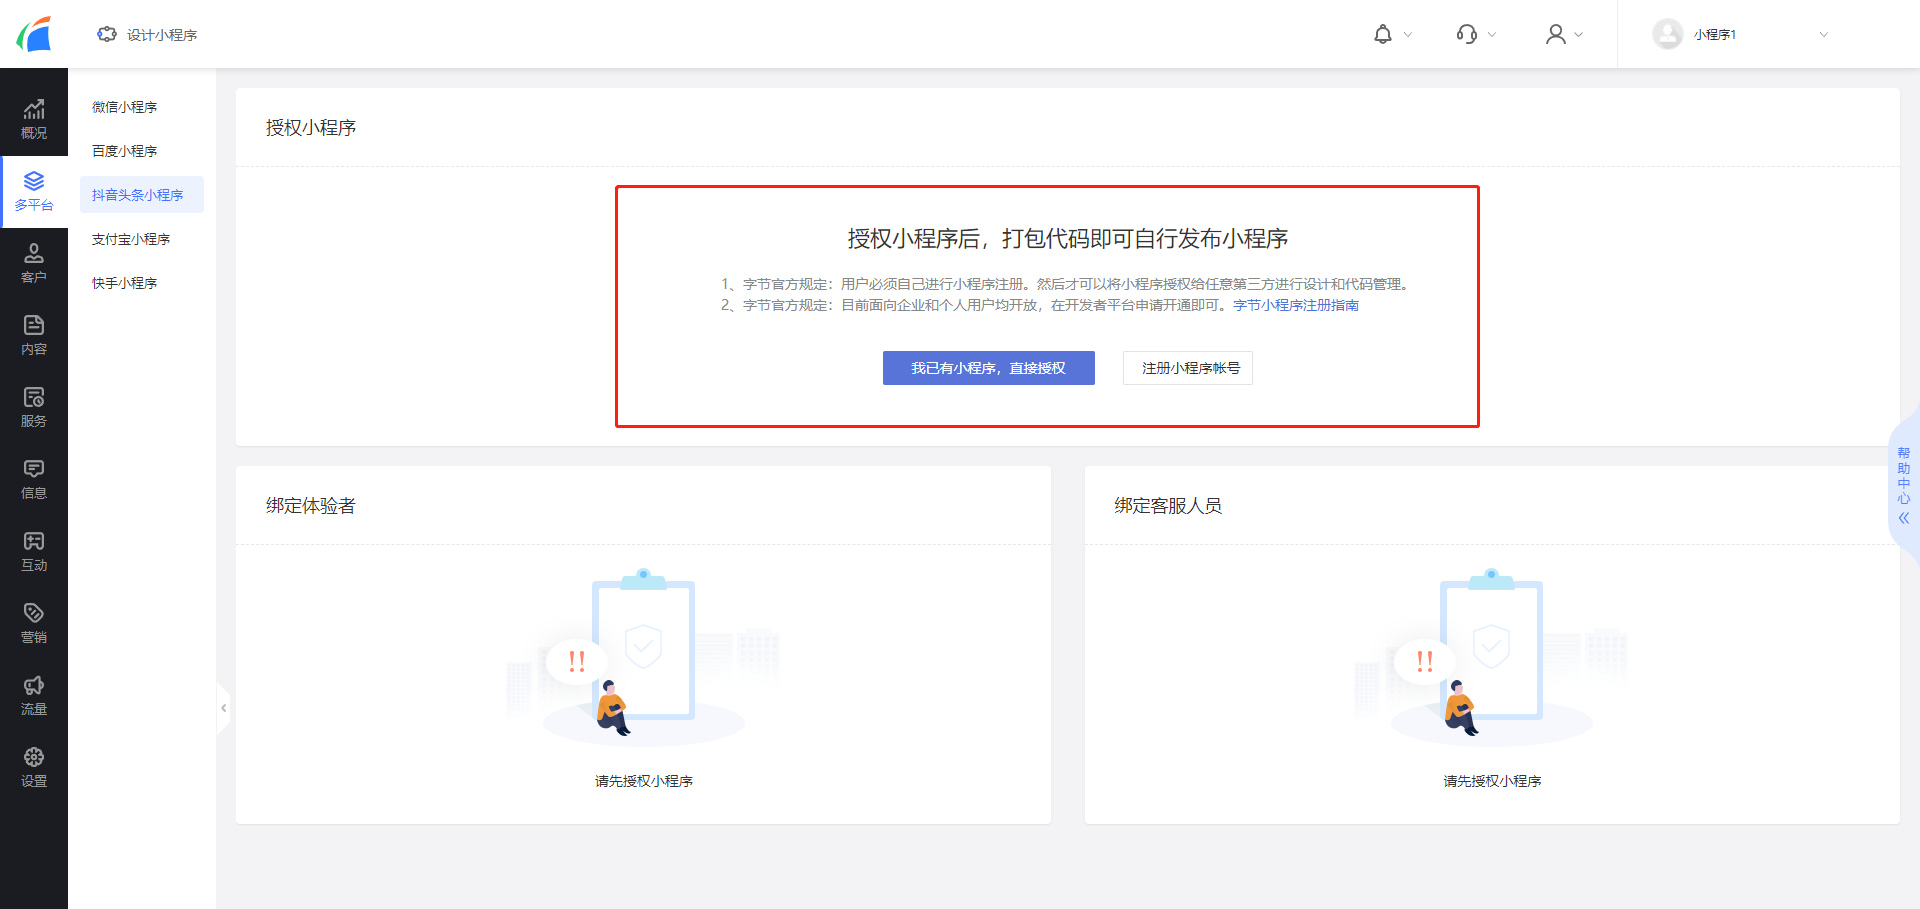Expand the 帮助中心 help center side tab
Viewport: 1920px width, 909px height.
click(x=1904, y=487)
